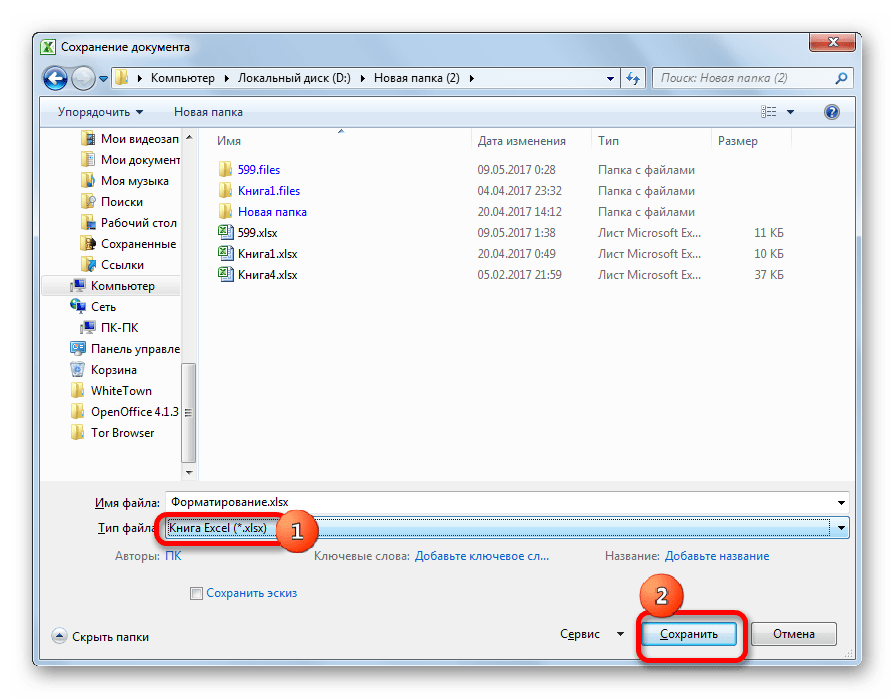Click the Back navigation arrow button
The width and height of the screenshot is (895, 699).
click(x=55, y=78)
